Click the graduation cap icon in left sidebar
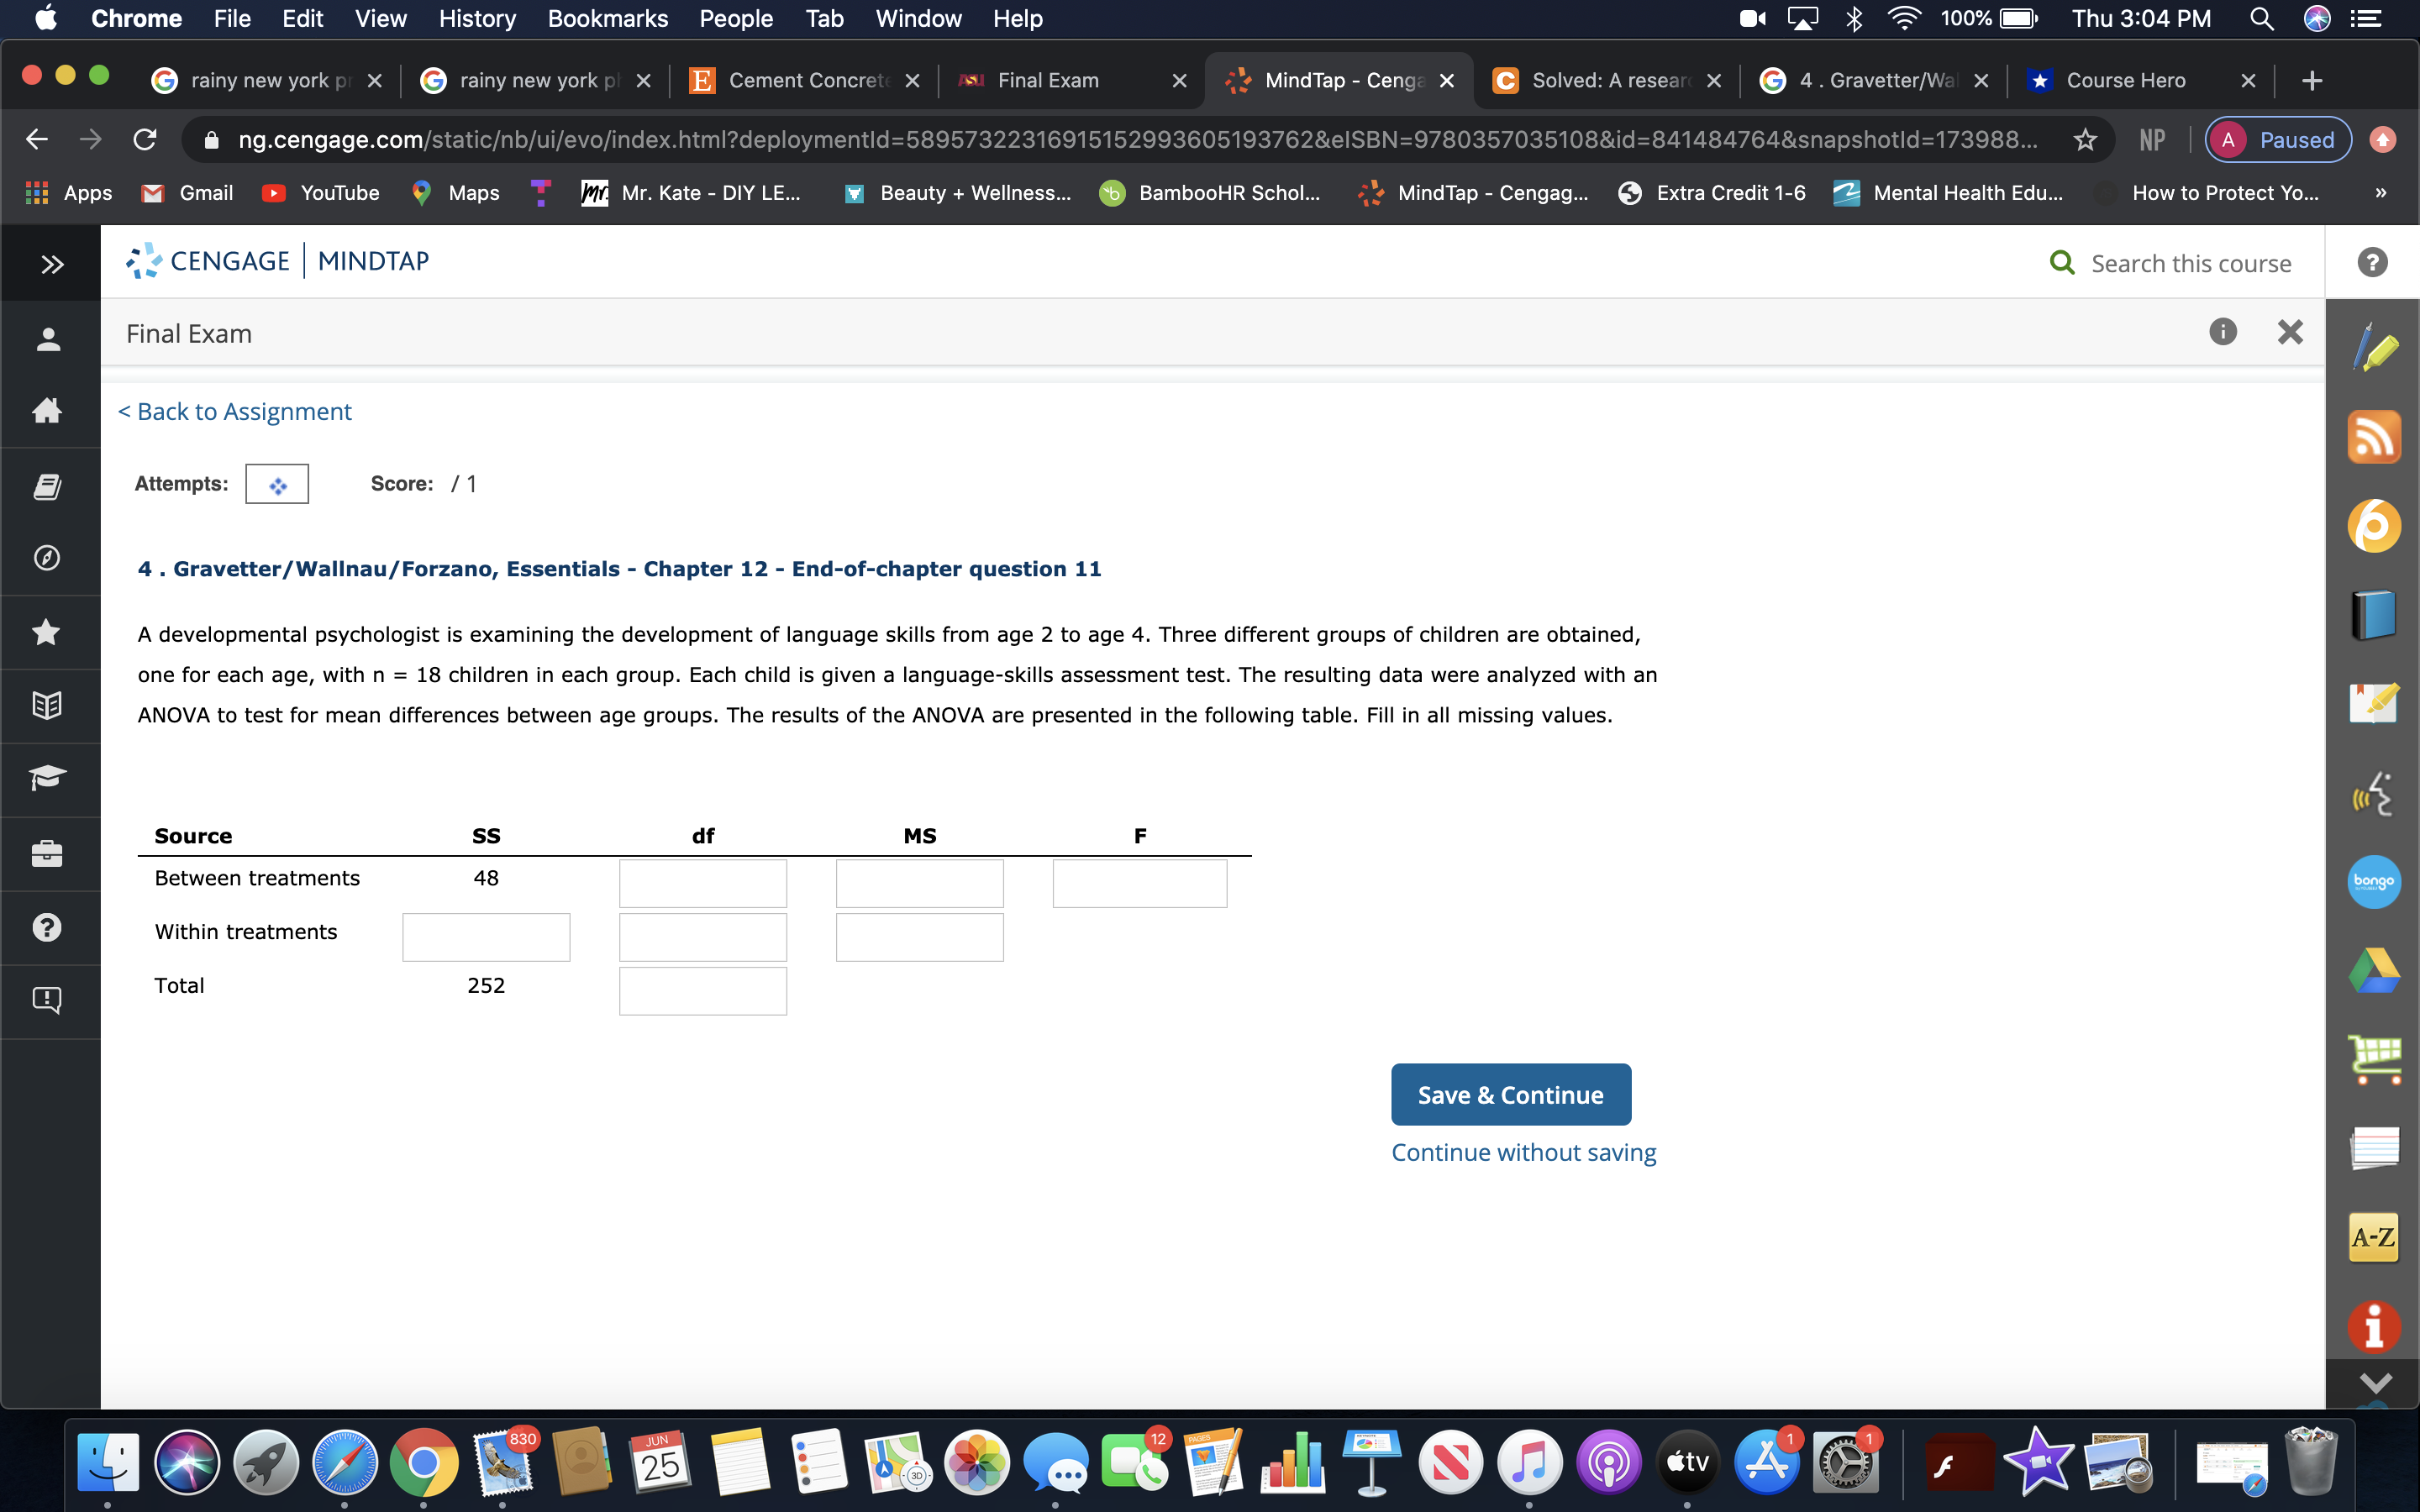The height and width of the screenshot is (1512, 2420). 47,778
